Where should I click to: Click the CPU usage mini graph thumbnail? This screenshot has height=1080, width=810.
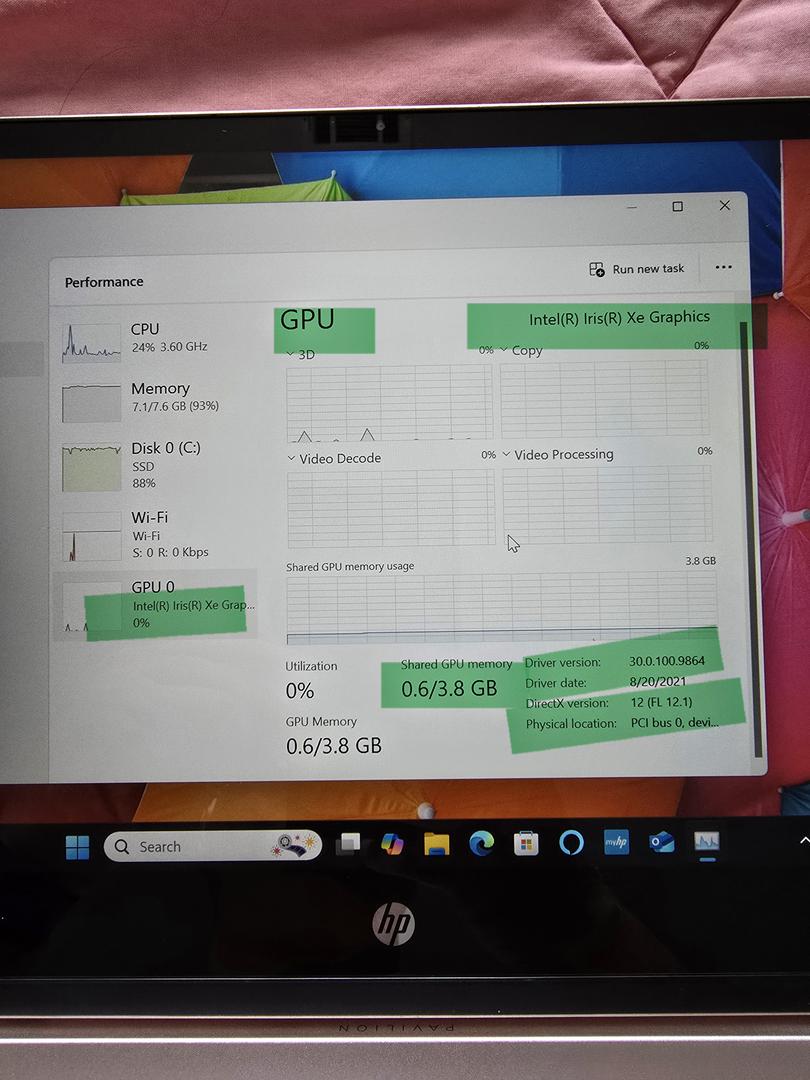(91, 343)
